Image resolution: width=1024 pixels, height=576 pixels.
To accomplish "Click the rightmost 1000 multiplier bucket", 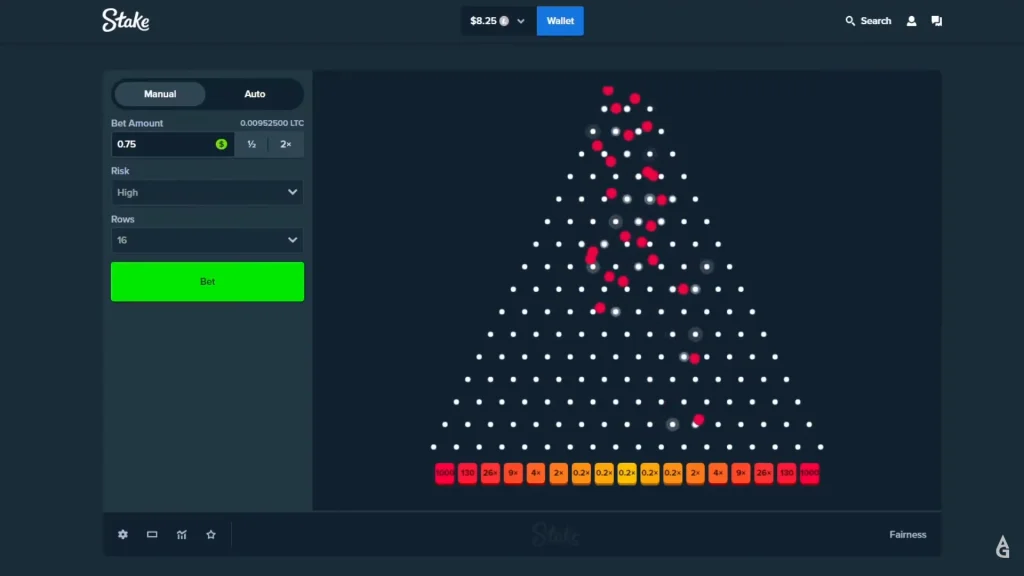I will [809, 473].
